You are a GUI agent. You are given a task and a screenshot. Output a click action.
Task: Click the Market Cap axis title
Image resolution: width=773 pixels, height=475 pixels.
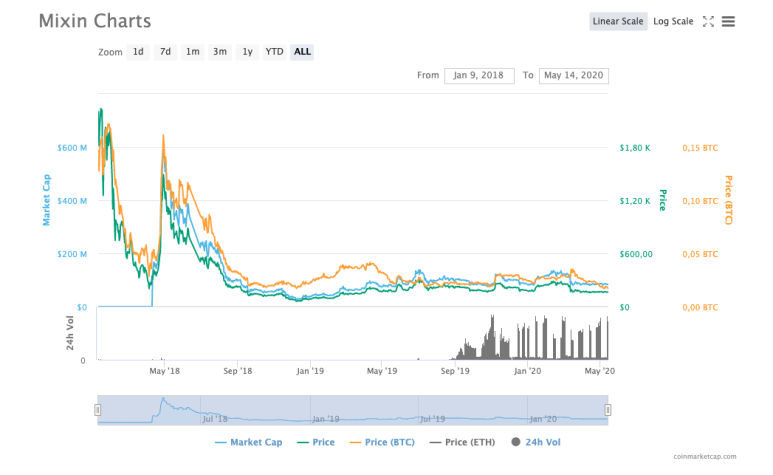46,200
